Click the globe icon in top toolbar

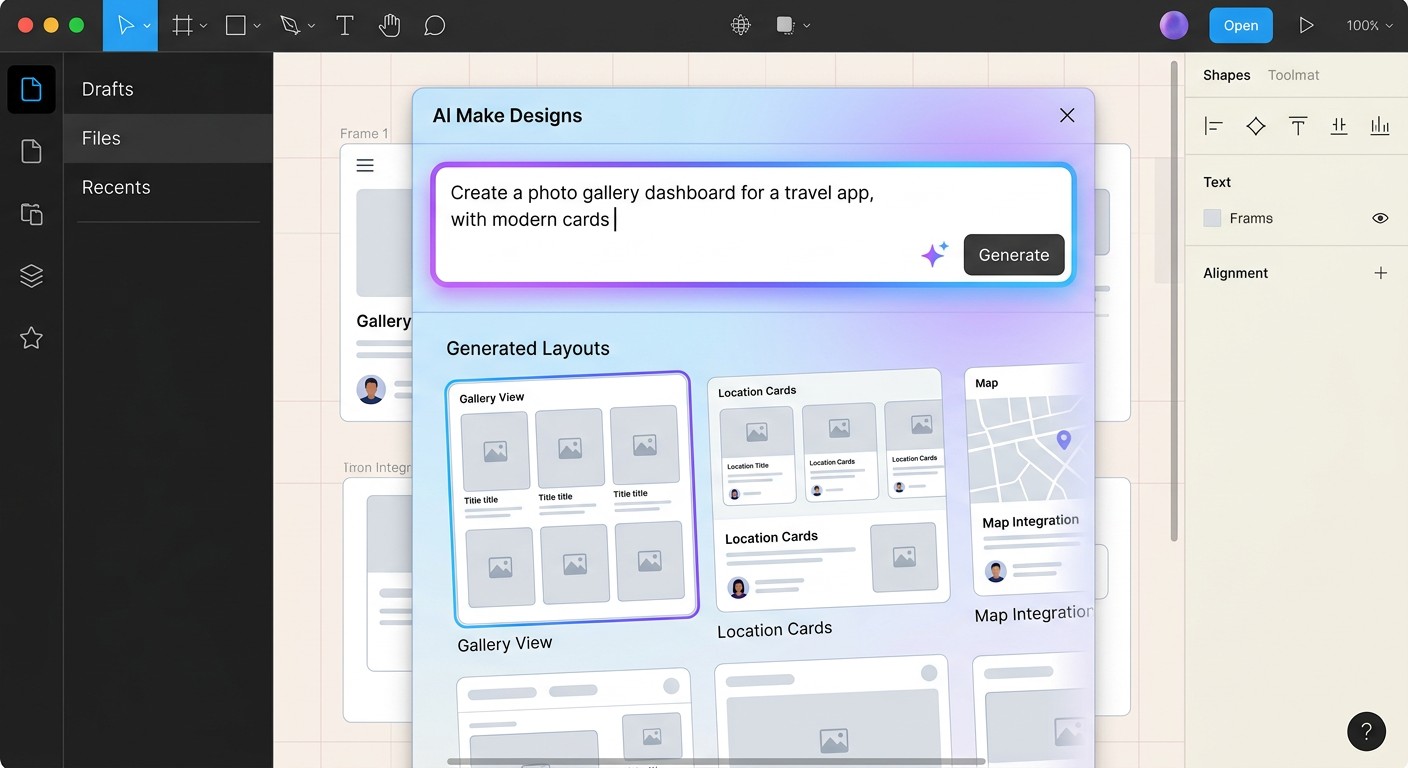point(741,25)
